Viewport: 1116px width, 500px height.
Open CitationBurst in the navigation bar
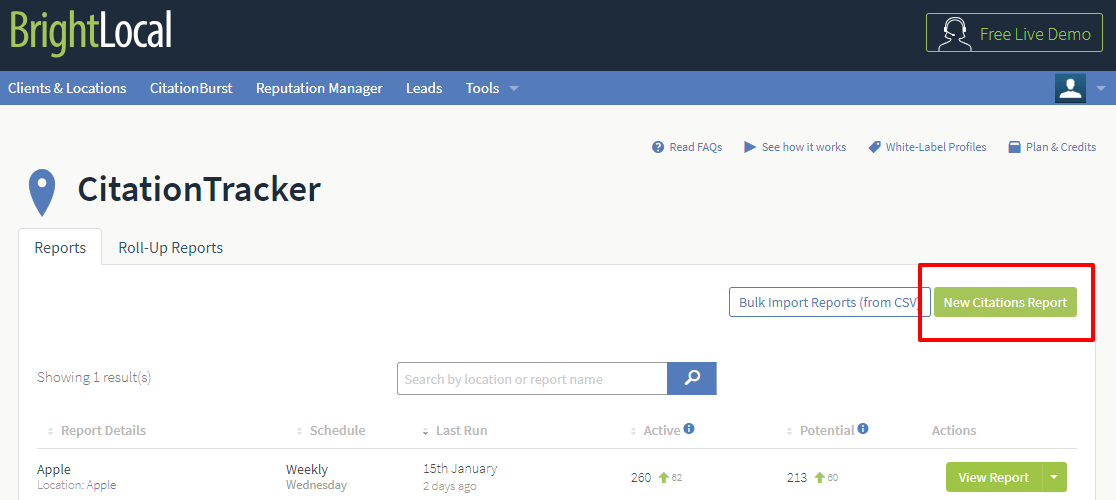tap(191, 88)
